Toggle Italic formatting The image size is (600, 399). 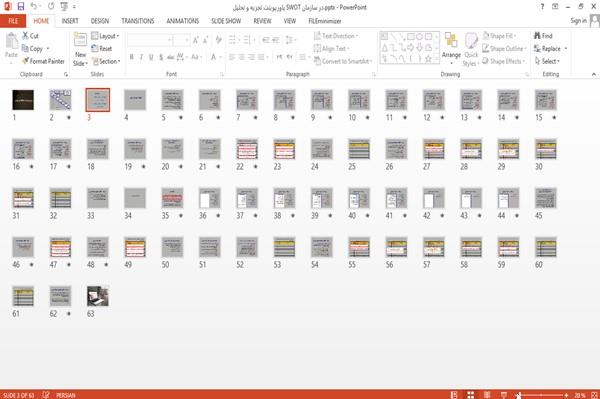coord(142,57)
